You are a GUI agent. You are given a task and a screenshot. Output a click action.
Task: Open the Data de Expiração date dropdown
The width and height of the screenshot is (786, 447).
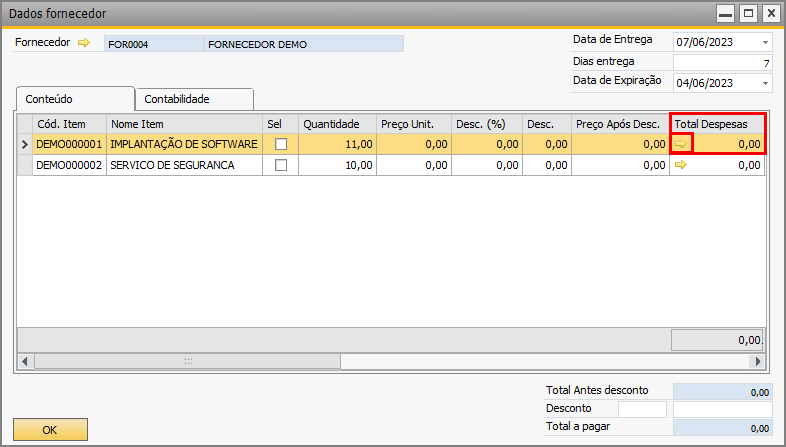click(765, 83)
